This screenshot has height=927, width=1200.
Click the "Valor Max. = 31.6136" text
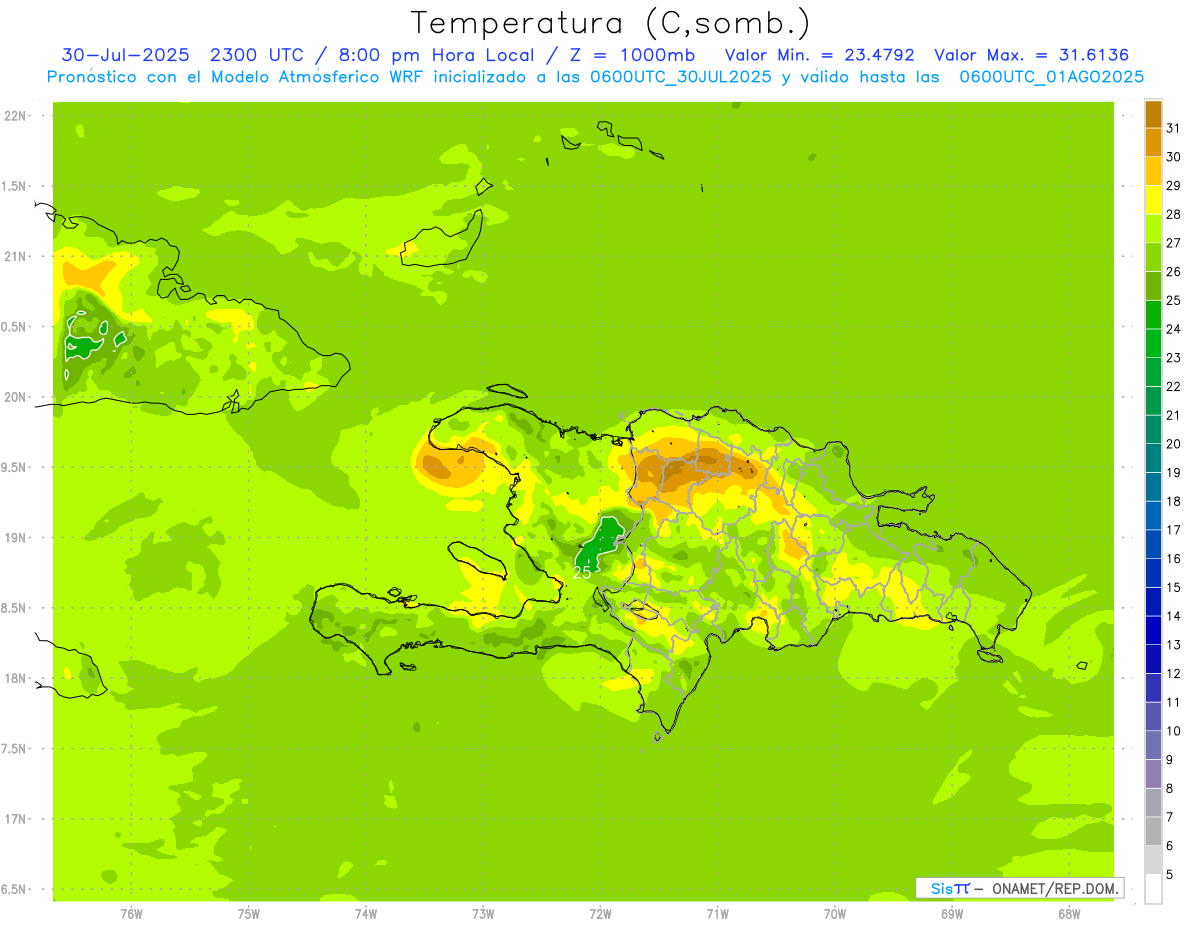pos(1033,55)
